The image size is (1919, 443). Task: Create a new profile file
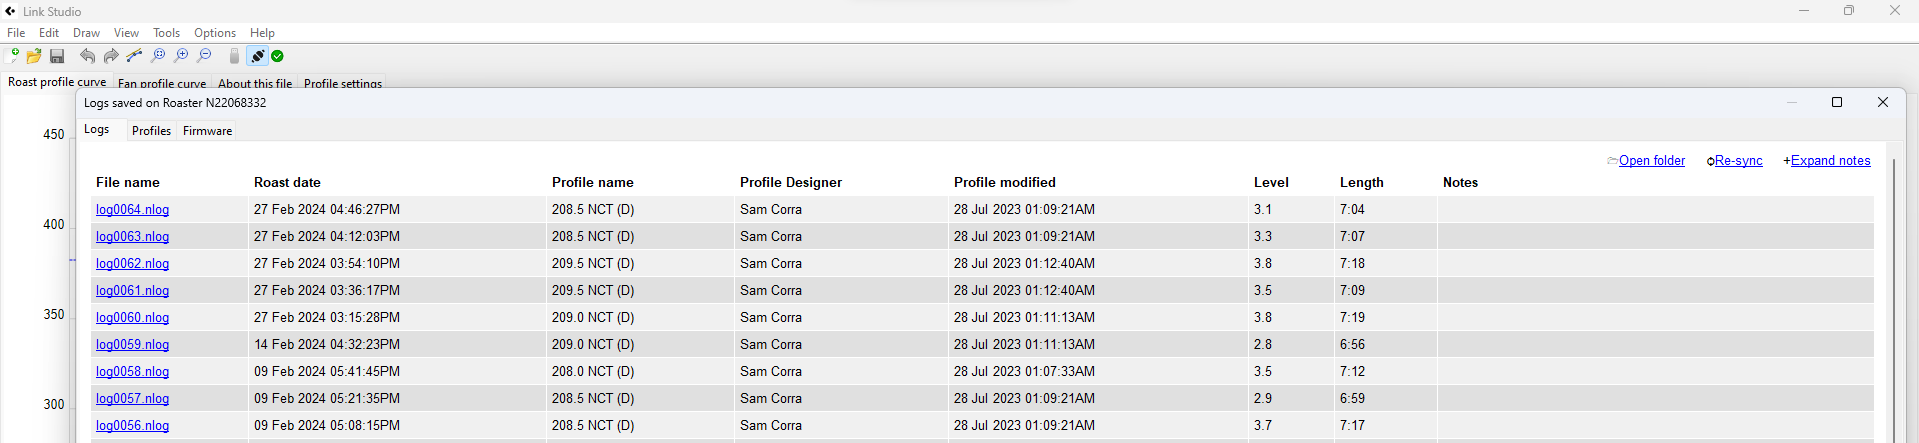[13, 56]
